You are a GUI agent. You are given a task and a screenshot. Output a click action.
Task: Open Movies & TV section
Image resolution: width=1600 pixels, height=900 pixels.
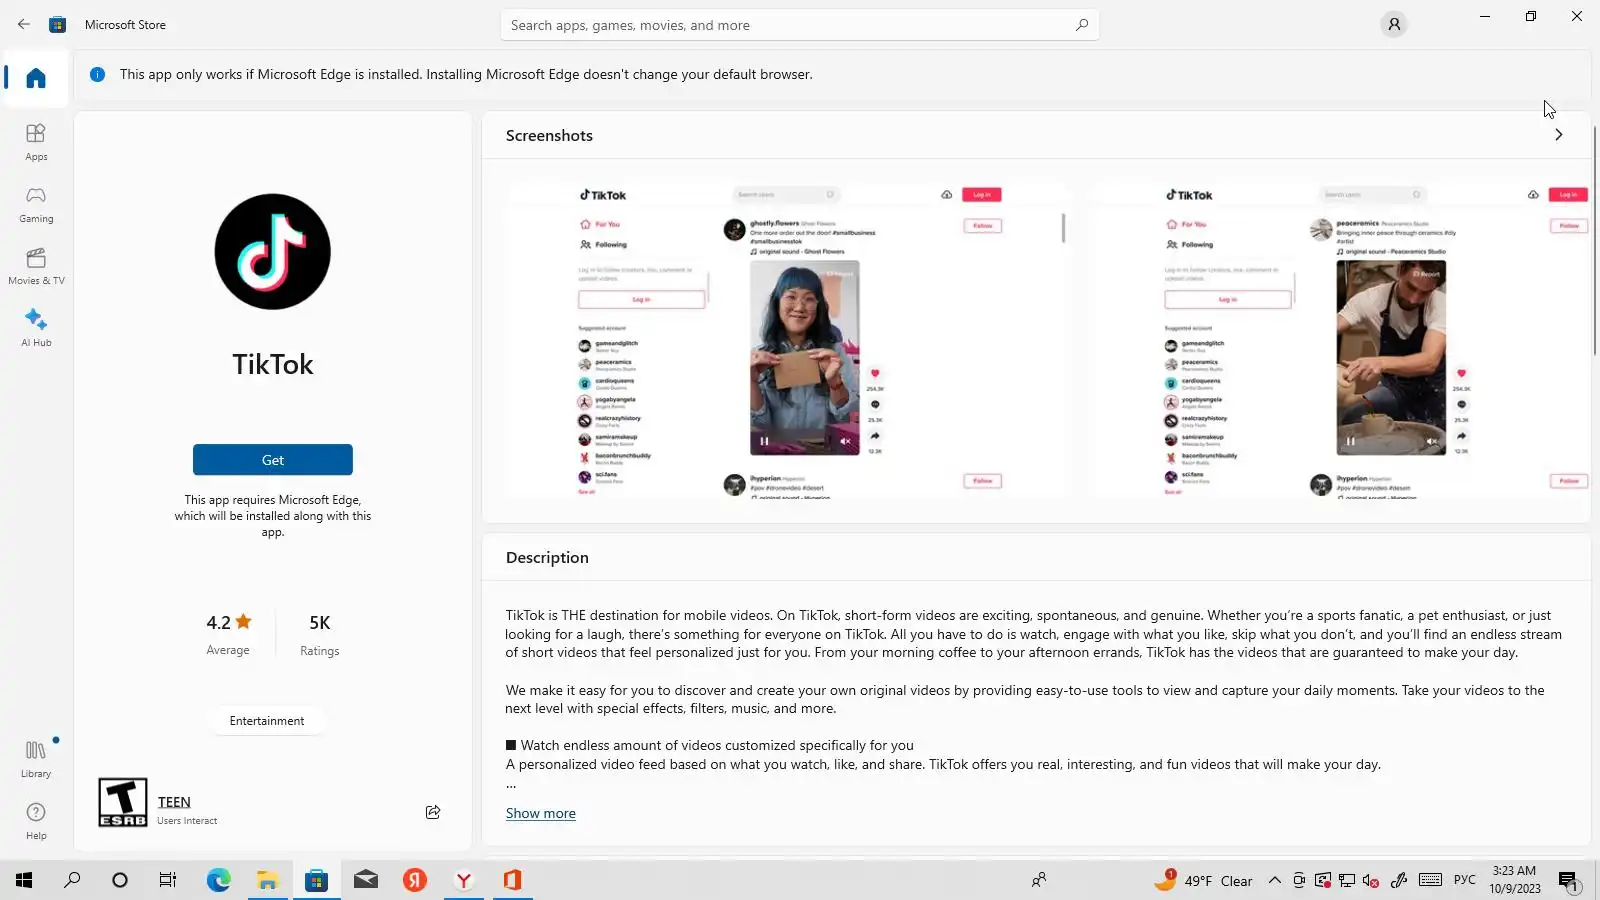[x=36, y=266]
